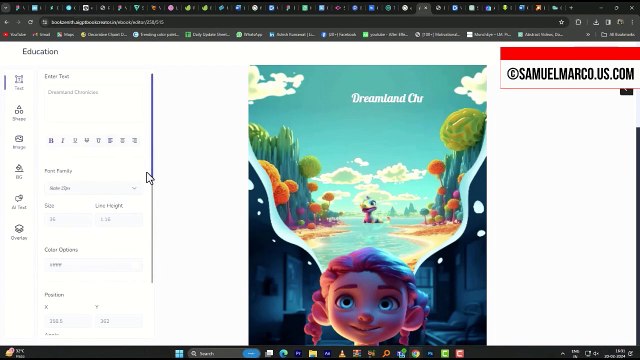The height and width of the screenshot is (360, 640).
Task: Open the Shape tool panel
Action: pos(19,113)
